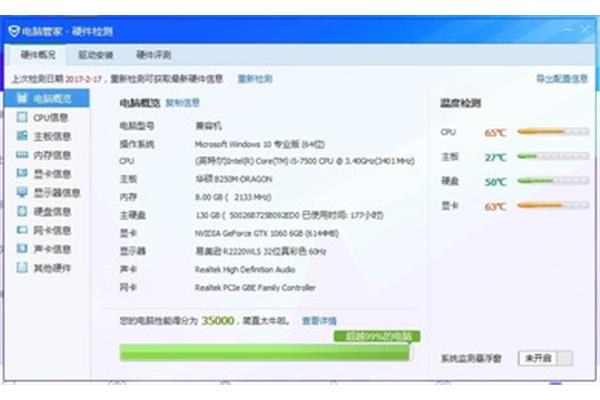Click the 温度检测 panel heading
The height and width of the screenshot is (400, 600).
pos(460,103)
